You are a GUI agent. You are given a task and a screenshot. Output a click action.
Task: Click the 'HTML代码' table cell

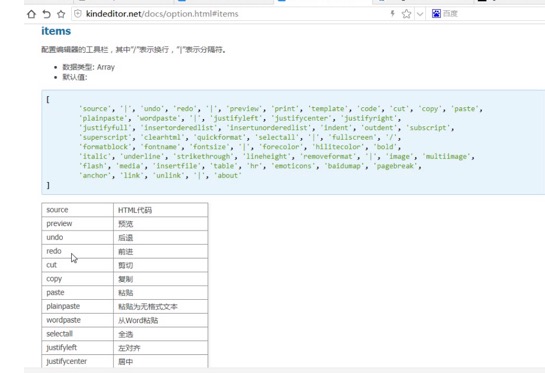tap(161, 210)
